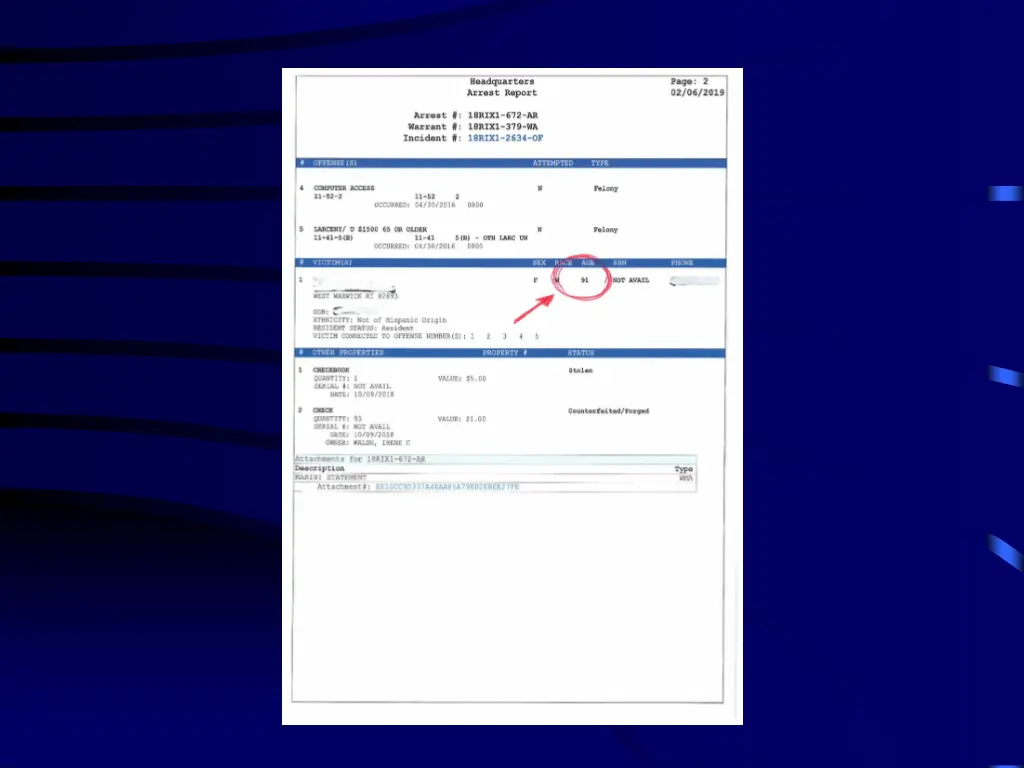Click the WEST WARWICK RI address line
The height and width of the screenshot is (768, 1024).
tap(355, 296)
